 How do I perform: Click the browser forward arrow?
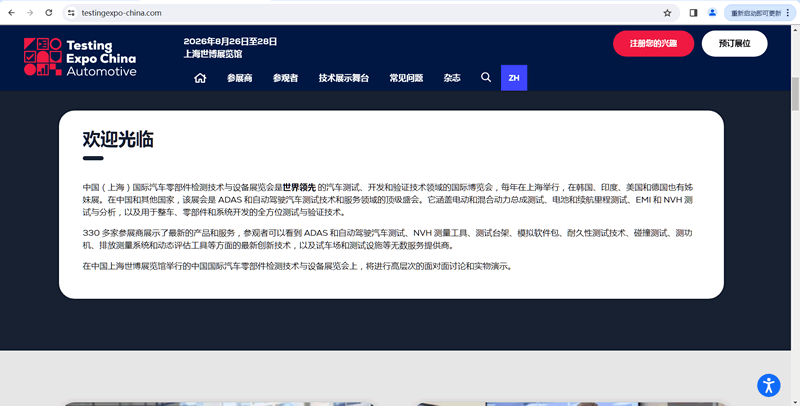(x=28, y=13)
